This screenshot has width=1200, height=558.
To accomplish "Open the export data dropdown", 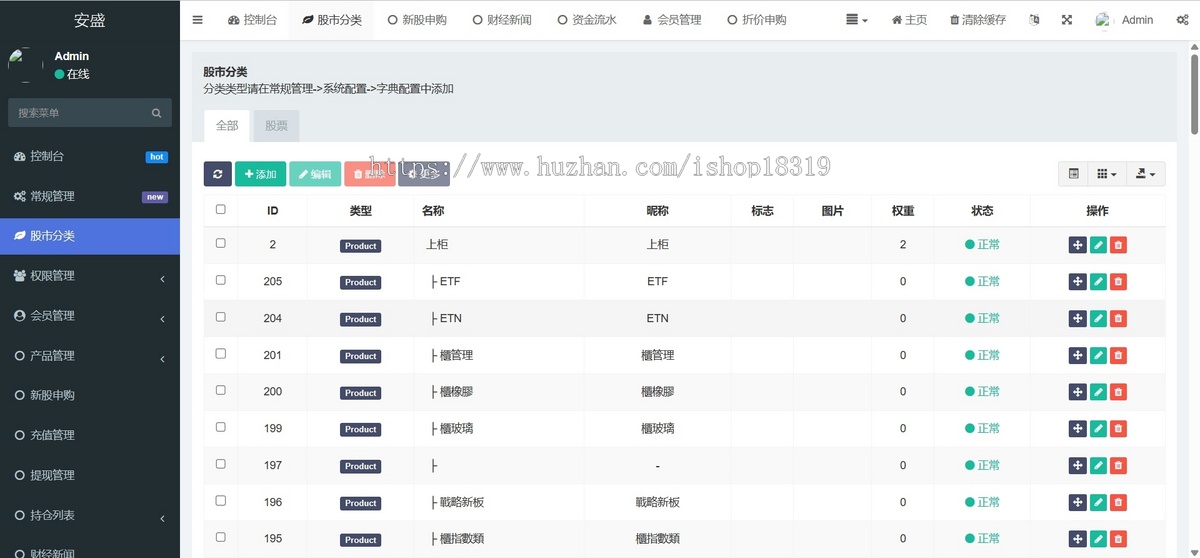I will [1145, 174].
